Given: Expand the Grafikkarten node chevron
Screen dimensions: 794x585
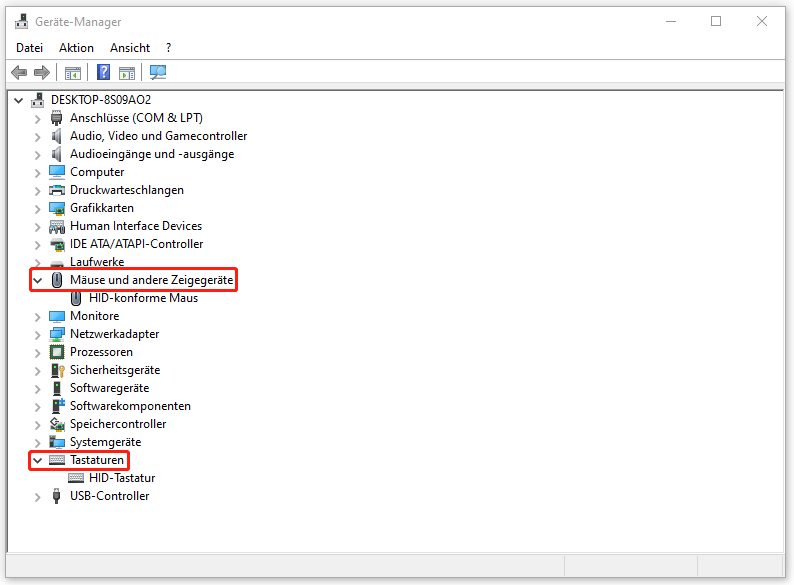Looking at the screenshot, I should point(37,209).
